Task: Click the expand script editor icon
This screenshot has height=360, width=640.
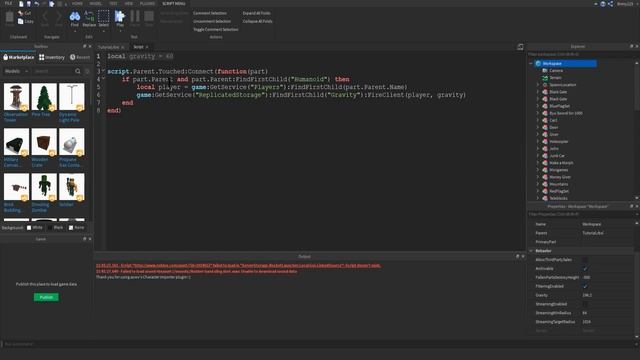Action: (x=520, y=47)
